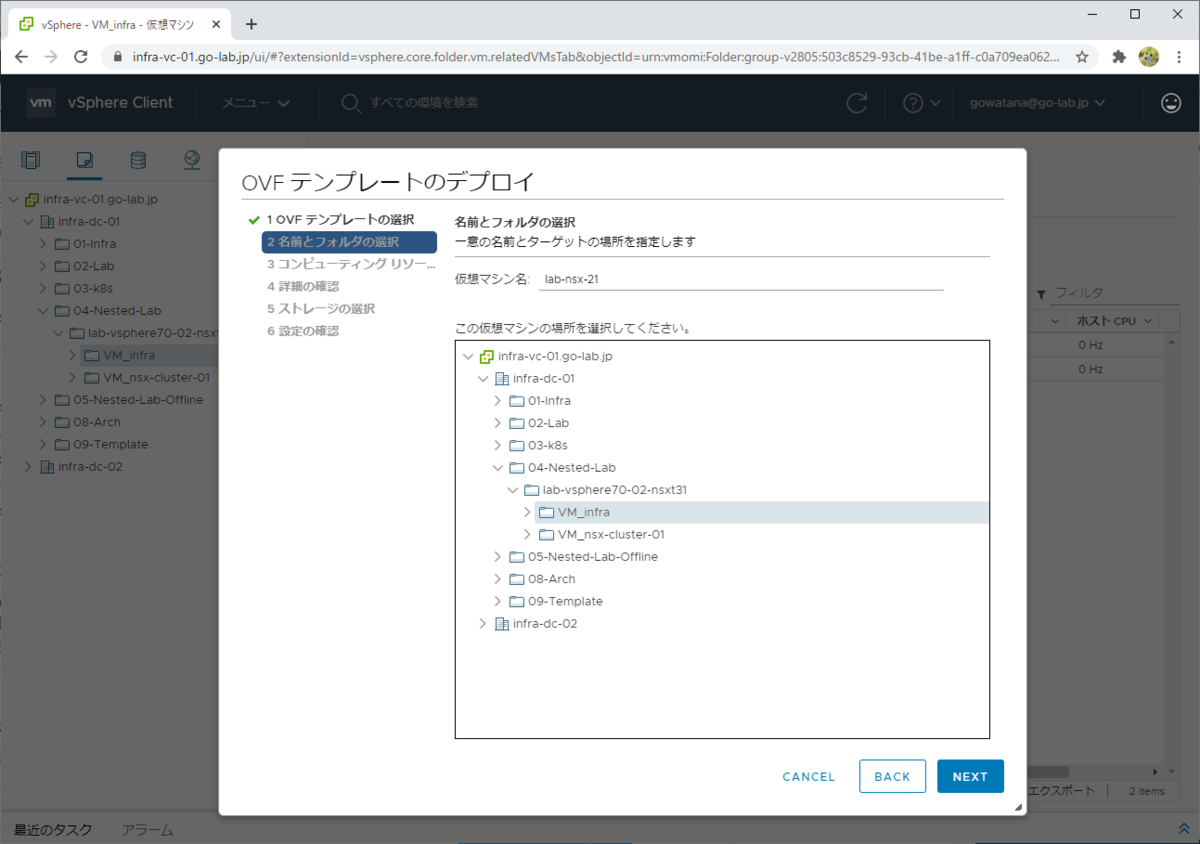
Task: Select infra-dc-02 datacenter in dialog tree
Action: 536,624
